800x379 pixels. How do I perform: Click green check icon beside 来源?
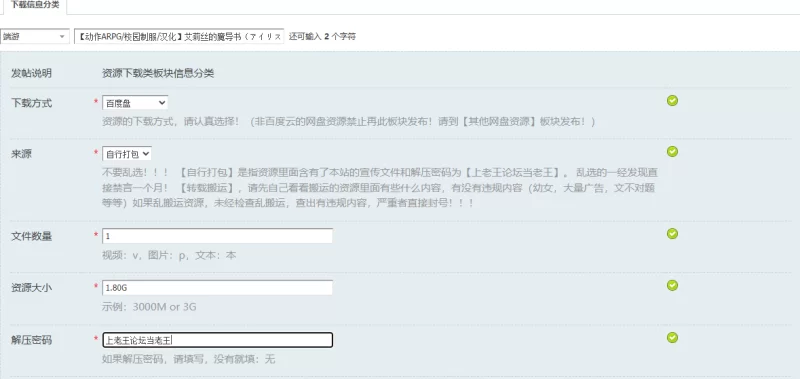pyautogui.click(x=672, y=151)
